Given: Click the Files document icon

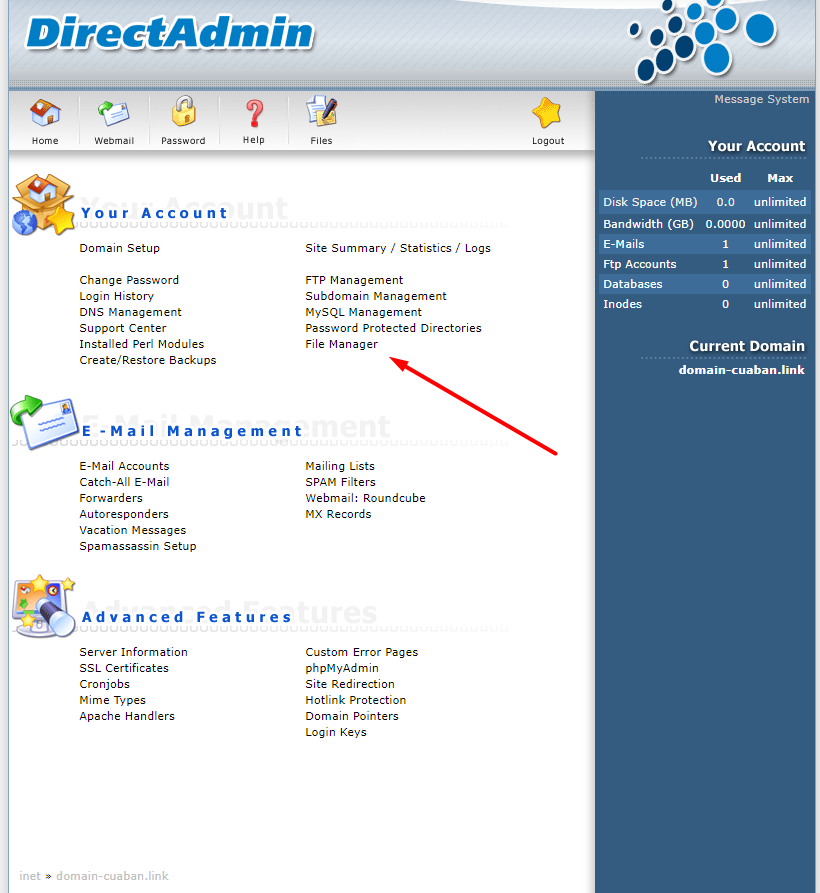Looking at the screenshot, I should (x=322, y=111).
